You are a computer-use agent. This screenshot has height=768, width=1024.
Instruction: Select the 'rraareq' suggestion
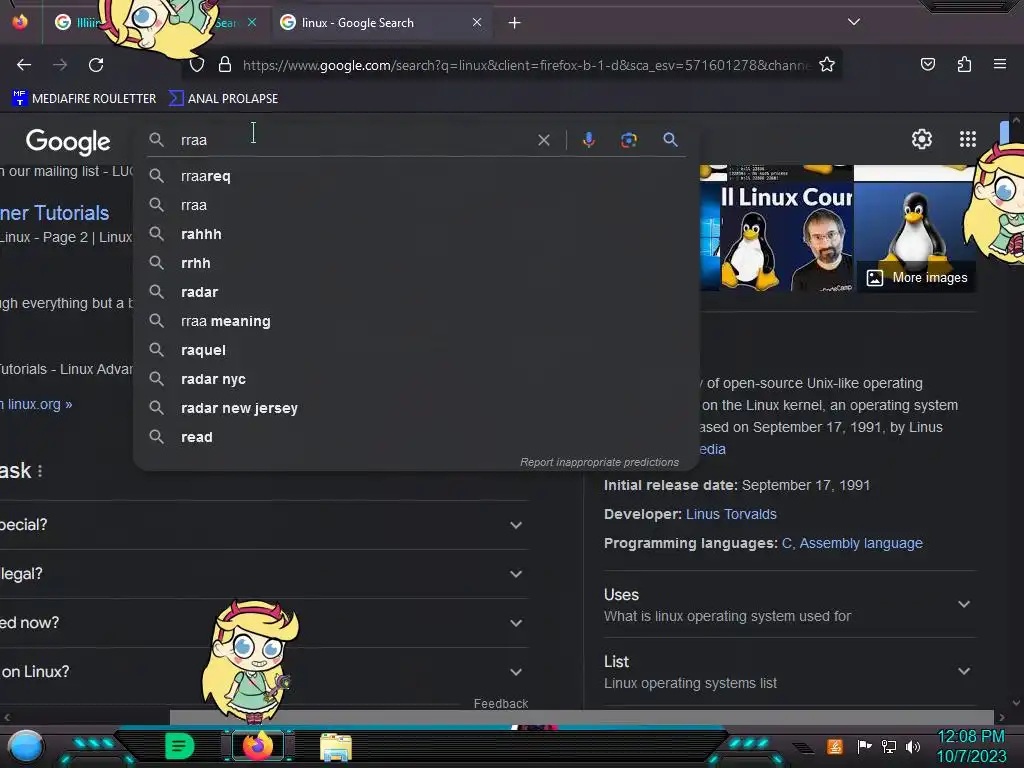click(x=416, y=176)
